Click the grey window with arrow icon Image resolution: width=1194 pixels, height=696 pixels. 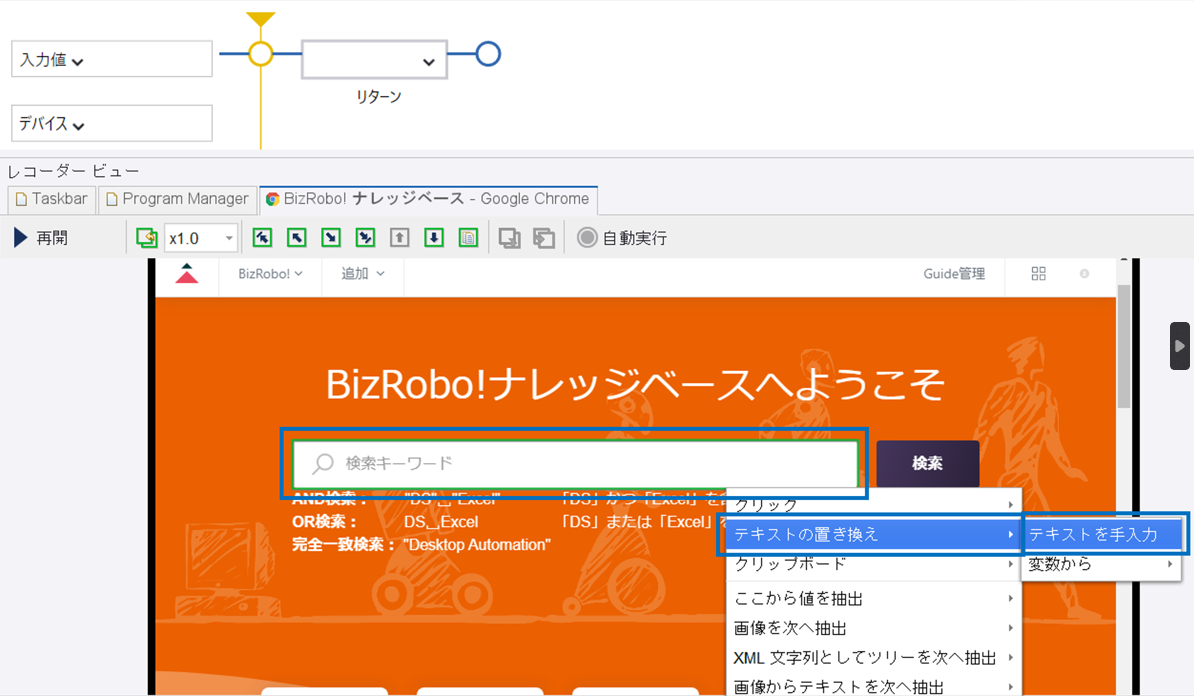click(x=544, y=238)
